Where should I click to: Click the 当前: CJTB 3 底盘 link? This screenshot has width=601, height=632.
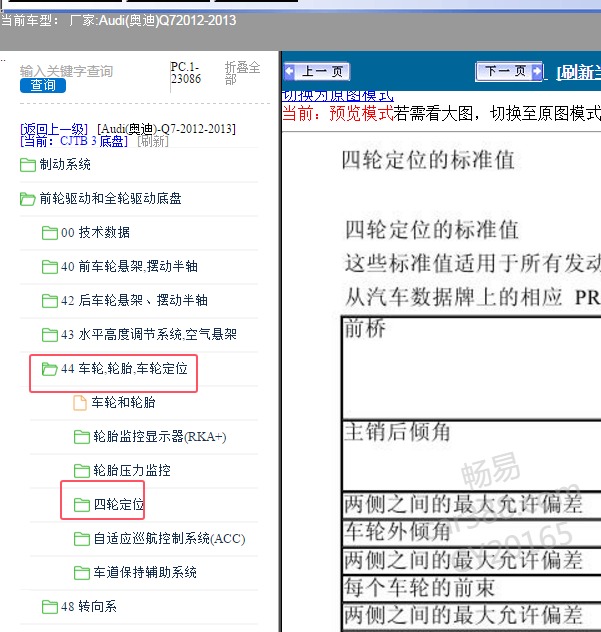pyautogui.click(x=74, y=141)
